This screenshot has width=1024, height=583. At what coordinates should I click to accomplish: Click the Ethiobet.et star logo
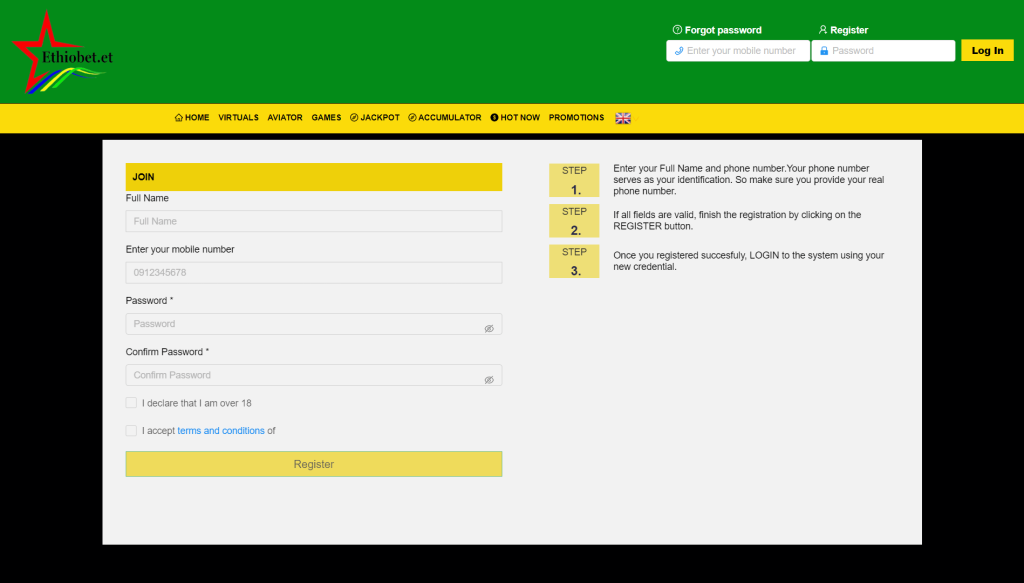63,52
